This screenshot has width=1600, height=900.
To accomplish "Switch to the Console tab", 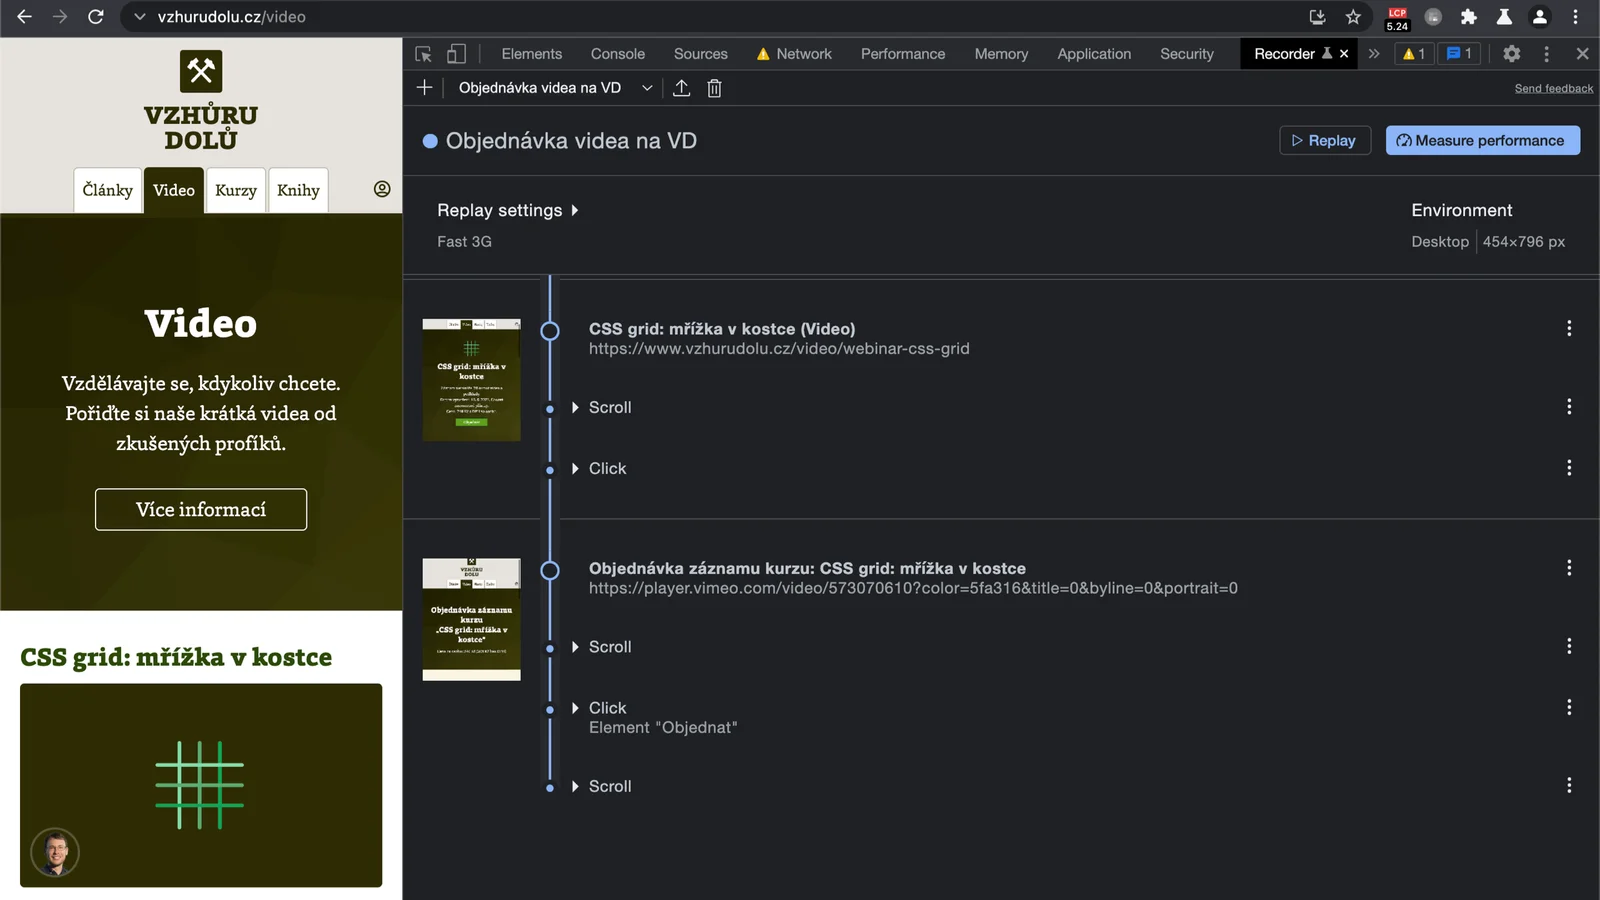I will point(617,53).
